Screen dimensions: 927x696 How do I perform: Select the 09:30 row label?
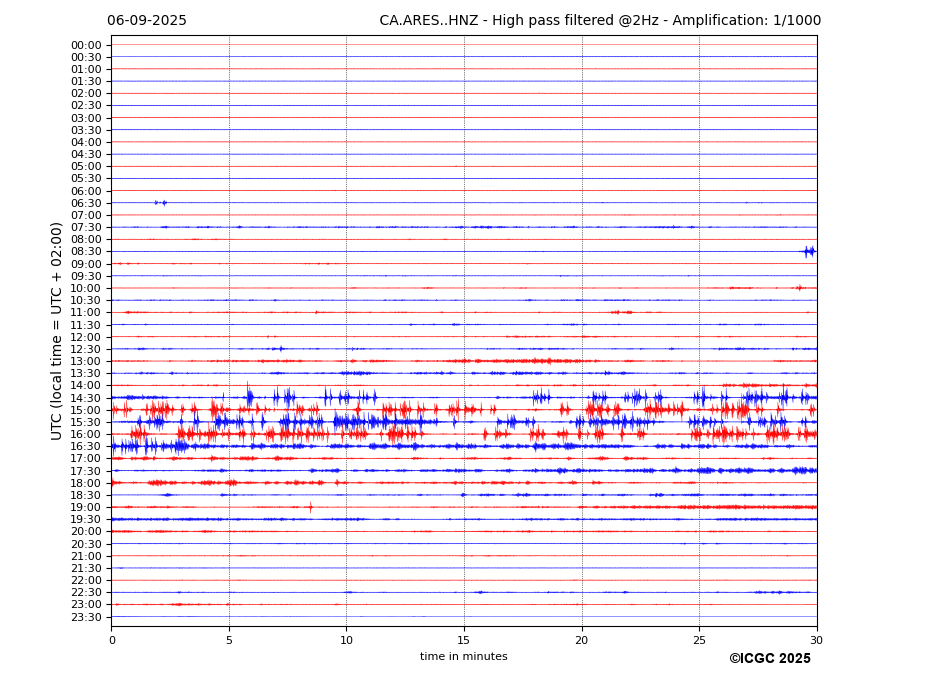86,276
